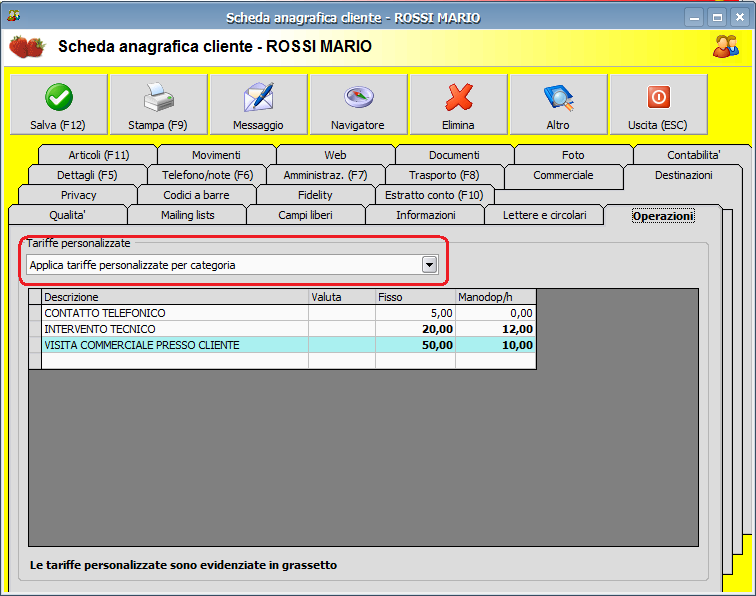Select the Operazioni tab
The width and height of the screenshot is (756, 596).
(663, 216)
